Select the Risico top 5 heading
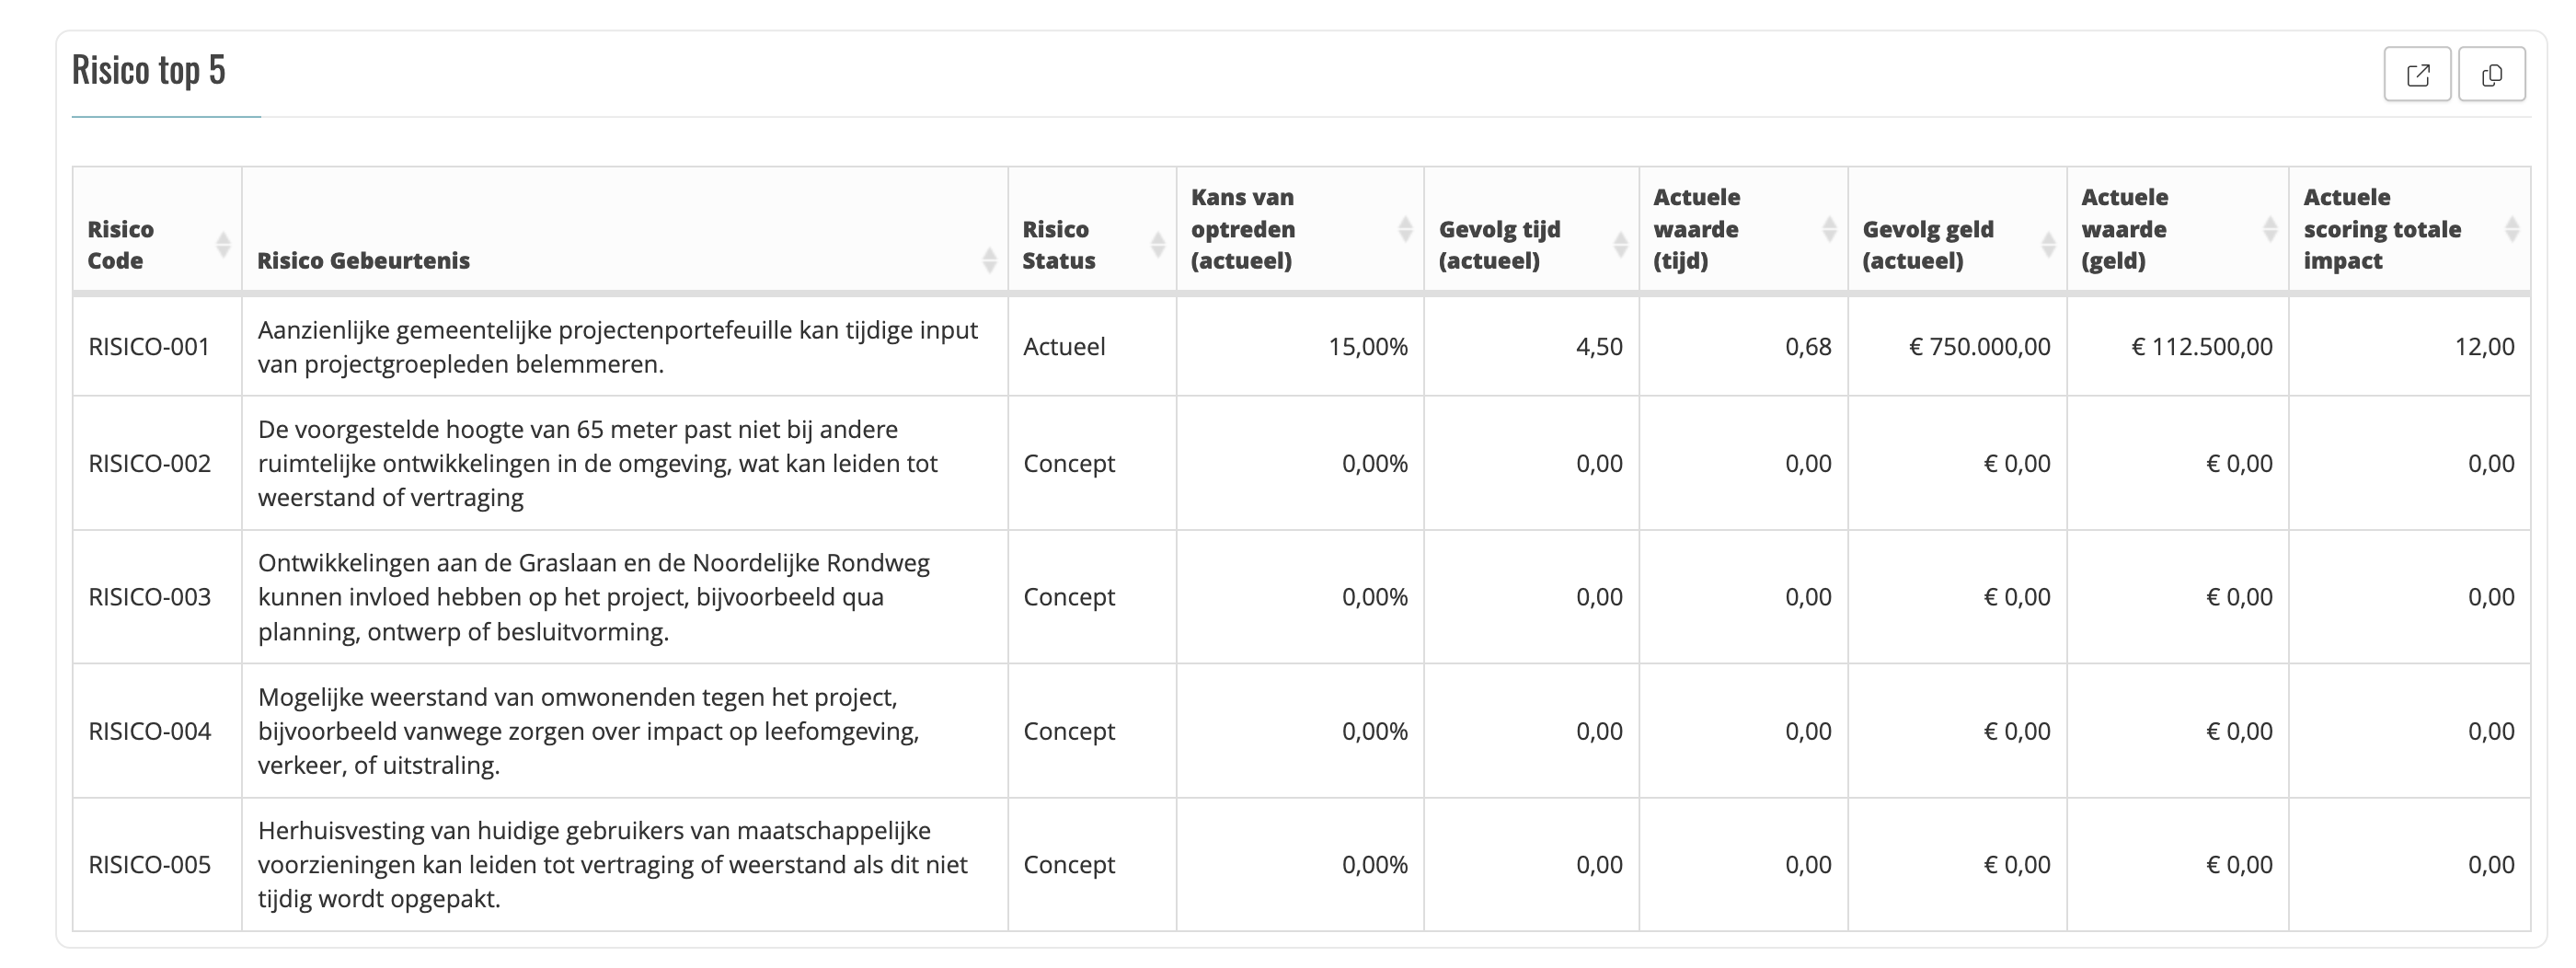The height and width of the screenshot is (968, 2576). (x=149, y=70)
